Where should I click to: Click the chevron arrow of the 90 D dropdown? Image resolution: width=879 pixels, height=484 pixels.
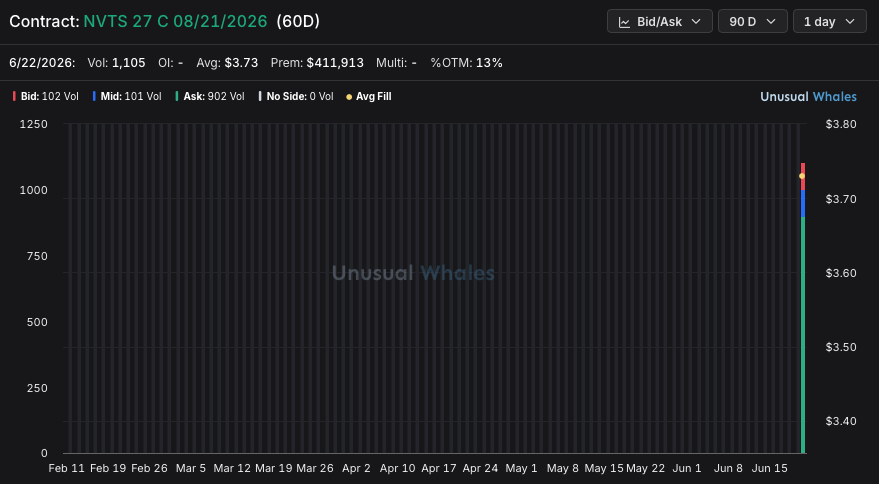pyautogui.click(x=771, y=21)
